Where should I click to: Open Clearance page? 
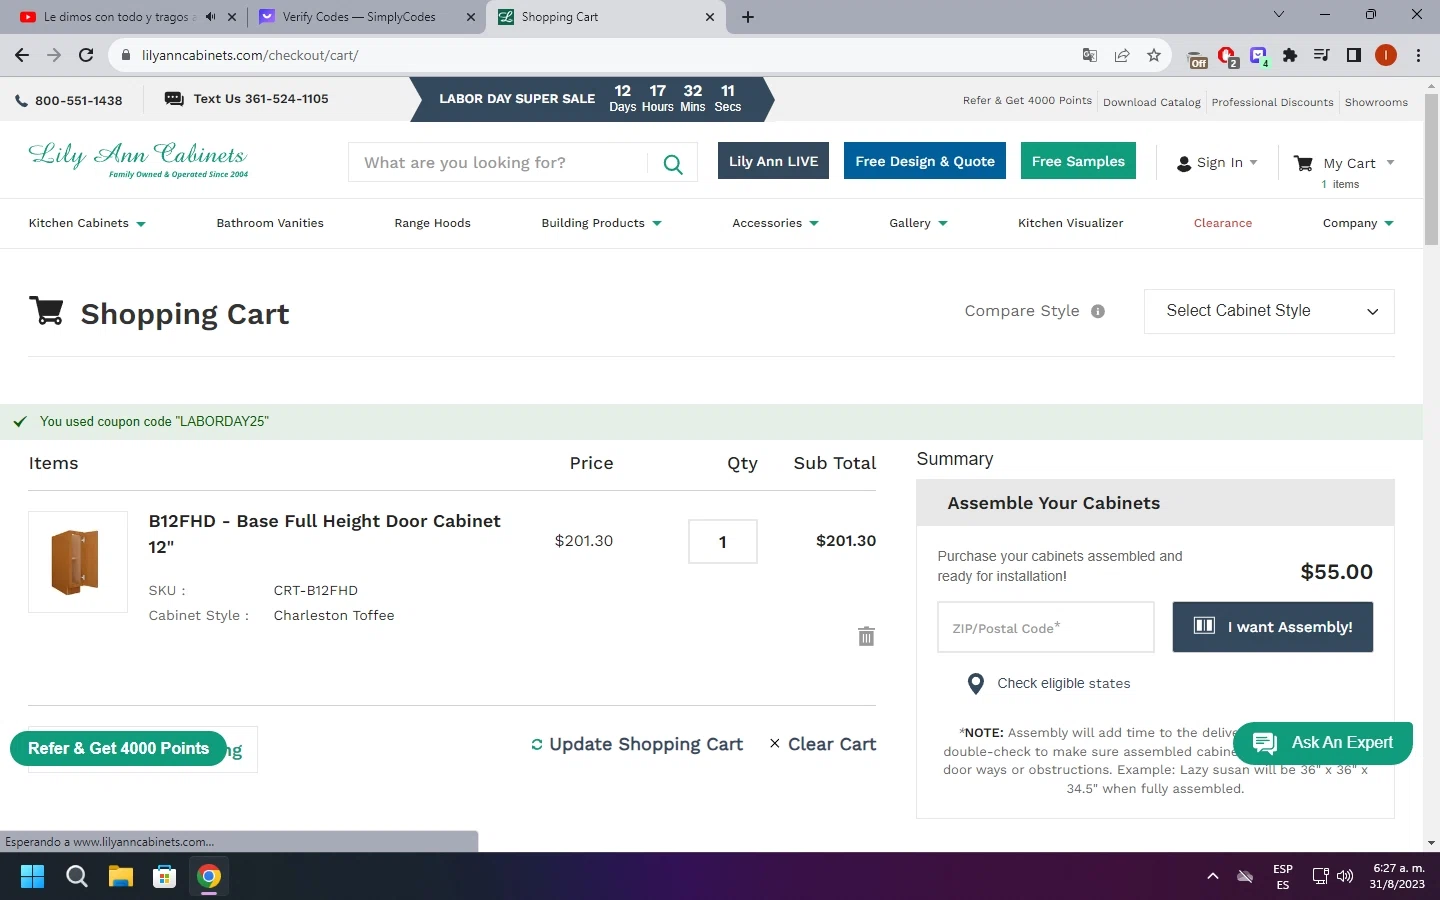(1222, 223)
